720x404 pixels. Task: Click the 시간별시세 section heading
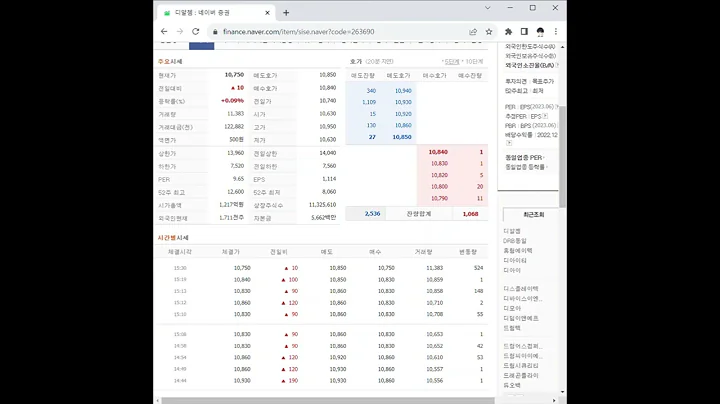(173, 238)
